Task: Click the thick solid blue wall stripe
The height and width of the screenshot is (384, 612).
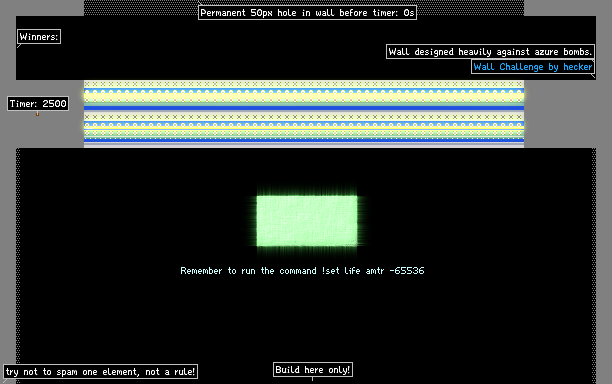Action: [x=304, y=108]
